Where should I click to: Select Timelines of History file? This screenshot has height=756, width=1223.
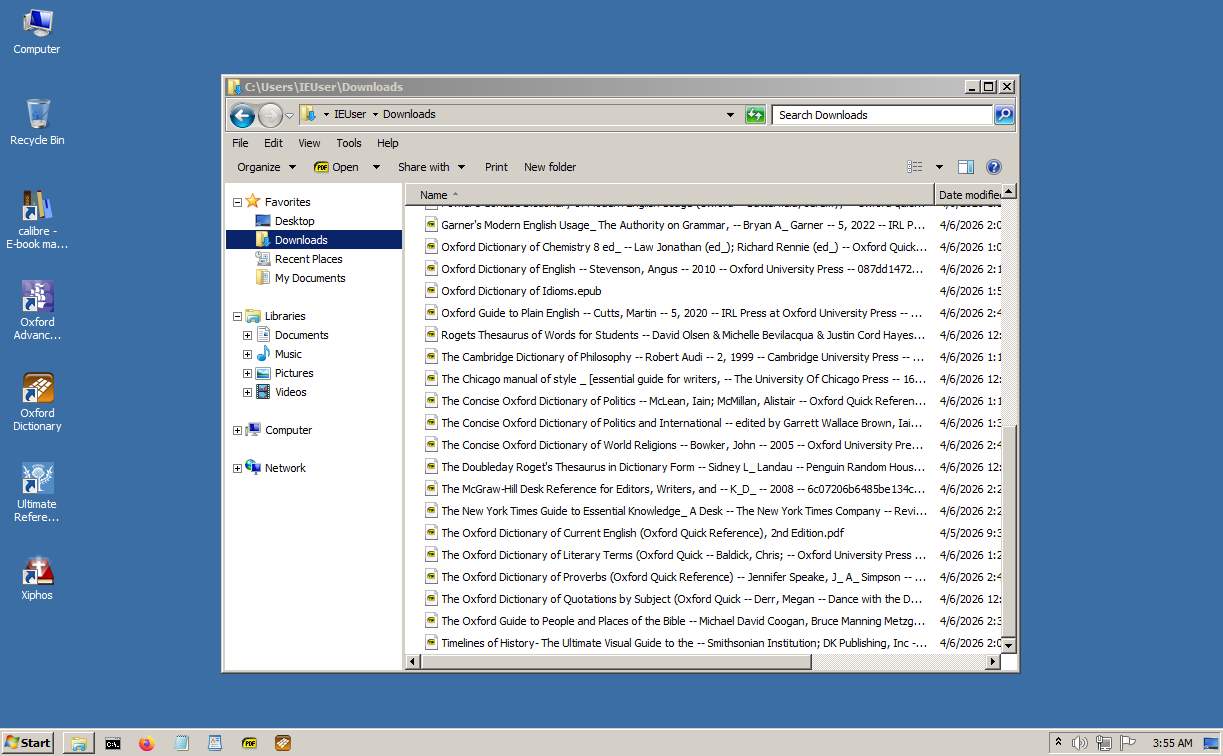click(x=676, y=643)
